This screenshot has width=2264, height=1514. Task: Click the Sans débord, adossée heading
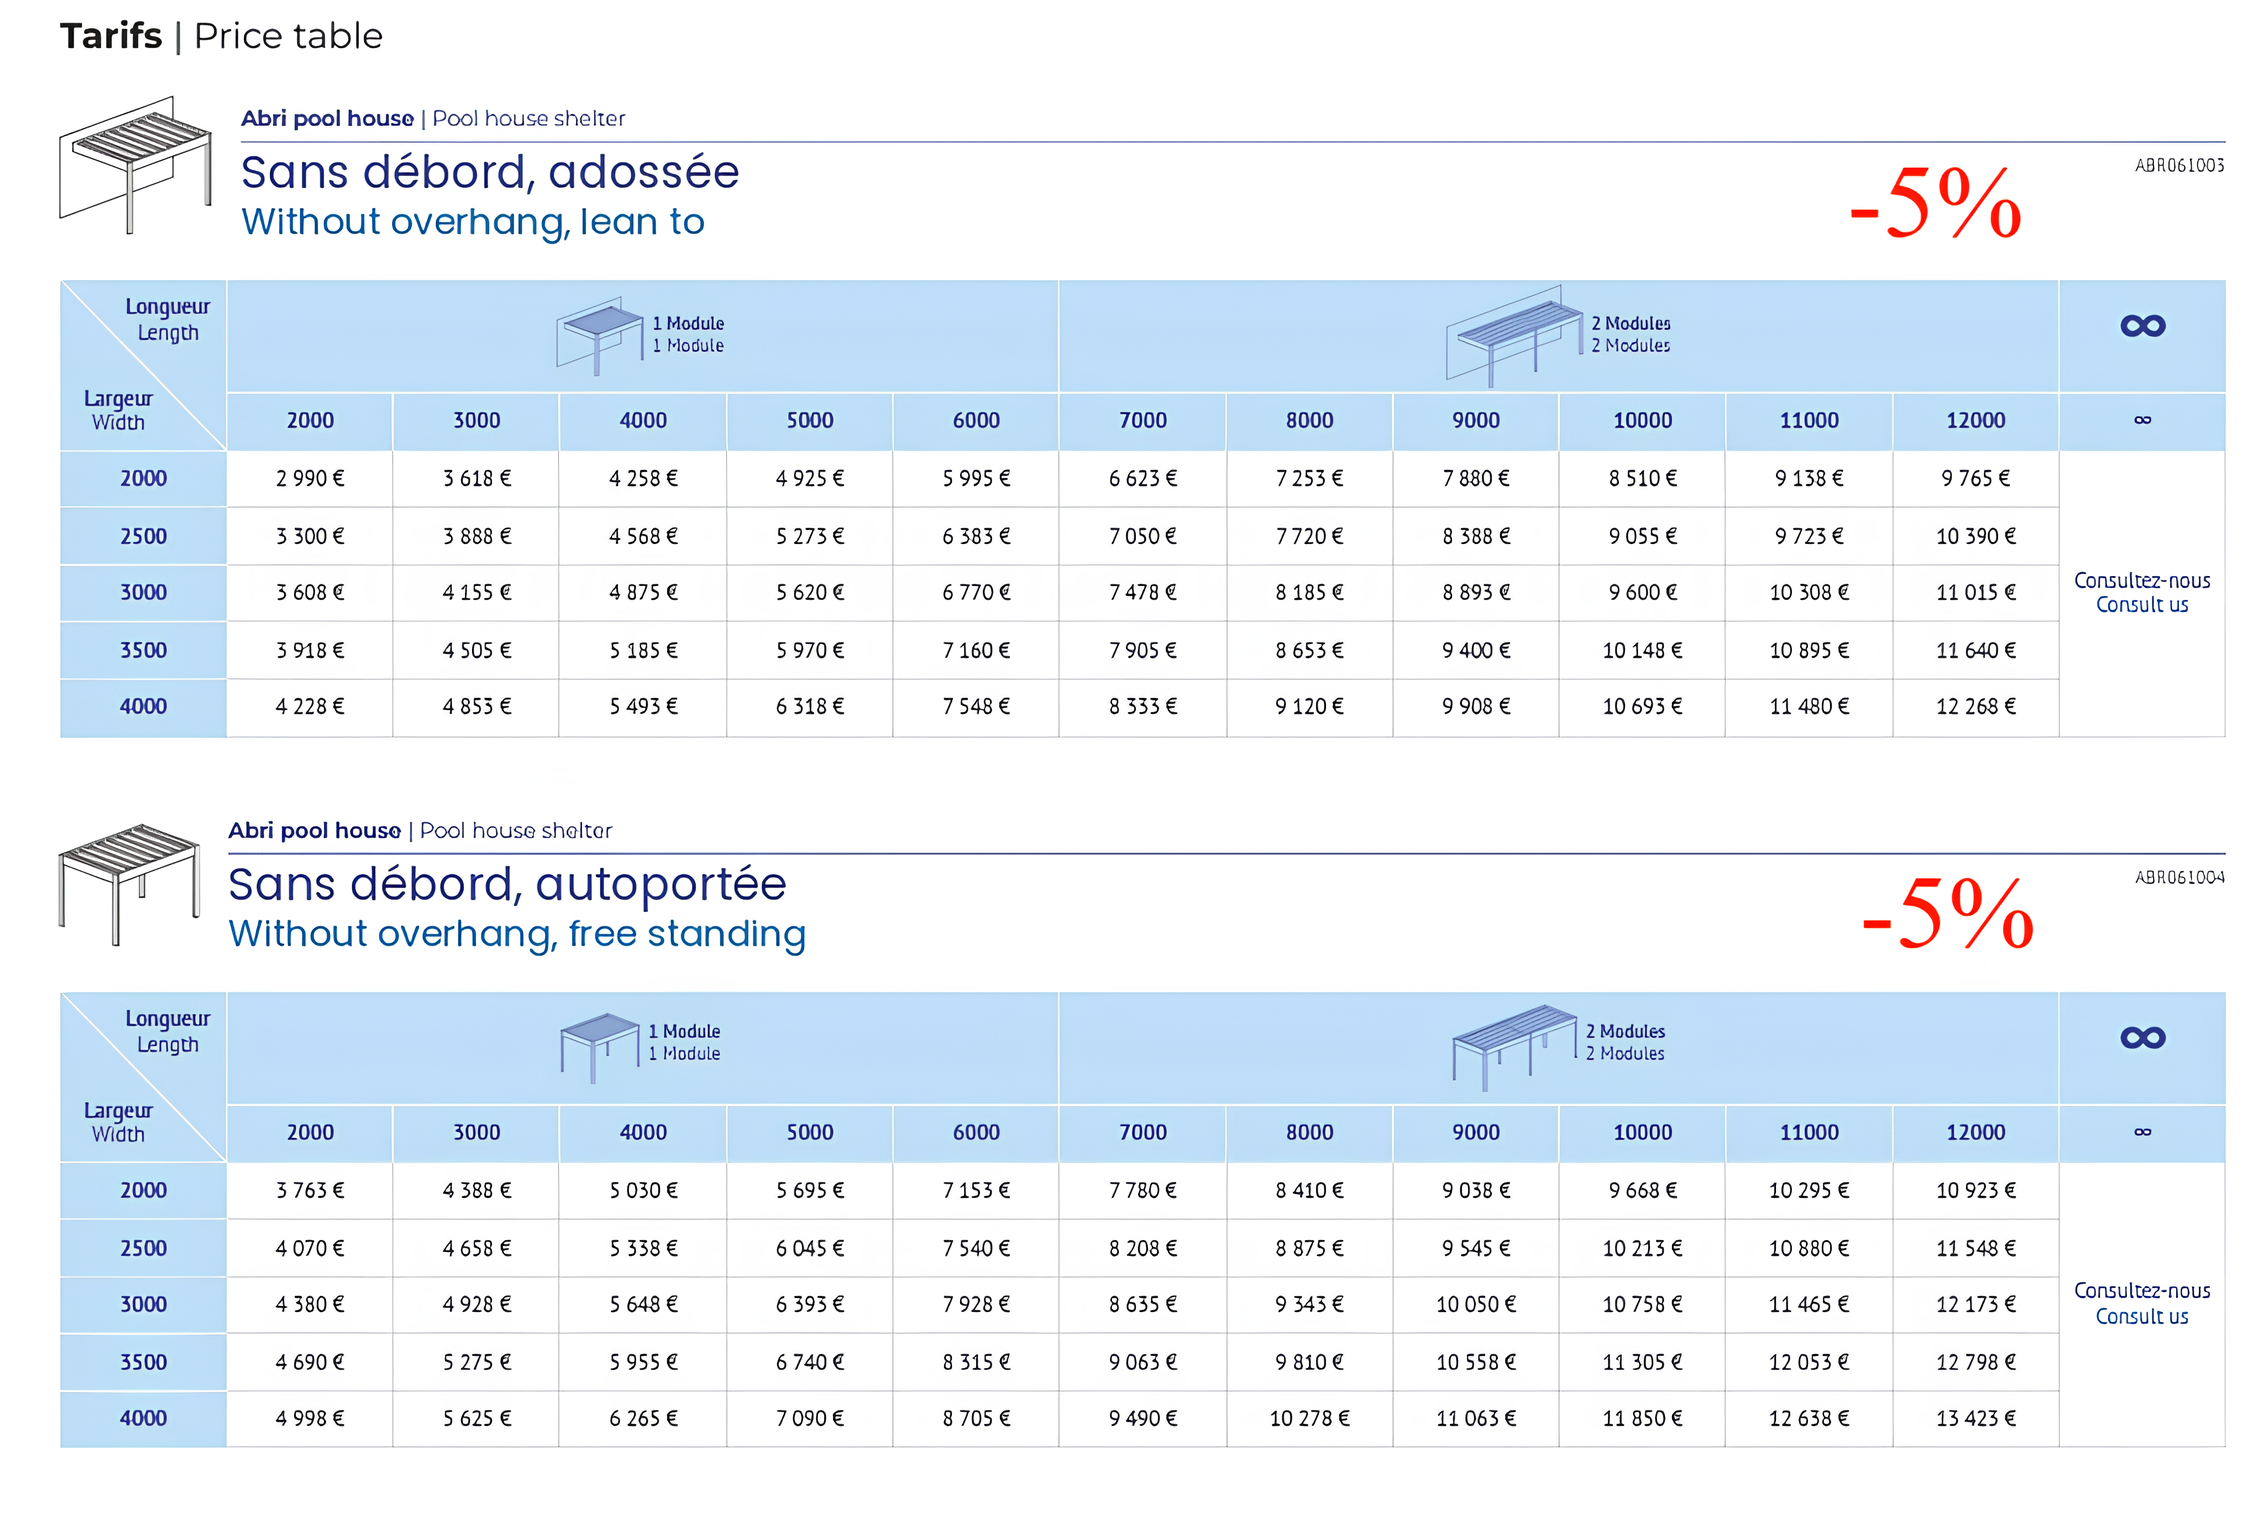490,172
